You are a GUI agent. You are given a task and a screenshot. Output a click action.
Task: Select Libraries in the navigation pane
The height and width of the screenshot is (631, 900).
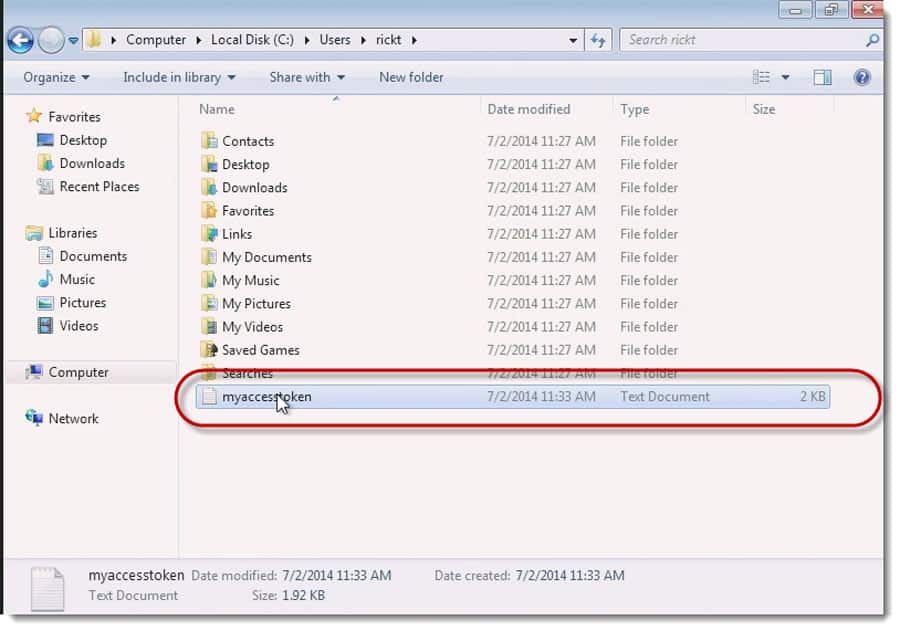pyautogui.click(x=72, y=233)
